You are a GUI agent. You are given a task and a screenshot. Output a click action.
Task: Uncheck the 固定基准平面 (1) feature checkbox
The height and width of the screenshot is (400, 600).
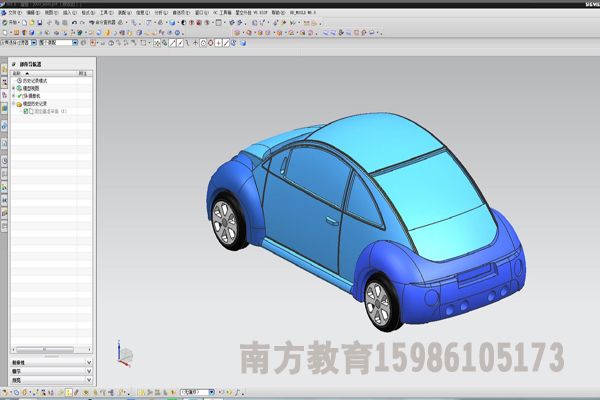click(x=26, y=111)
